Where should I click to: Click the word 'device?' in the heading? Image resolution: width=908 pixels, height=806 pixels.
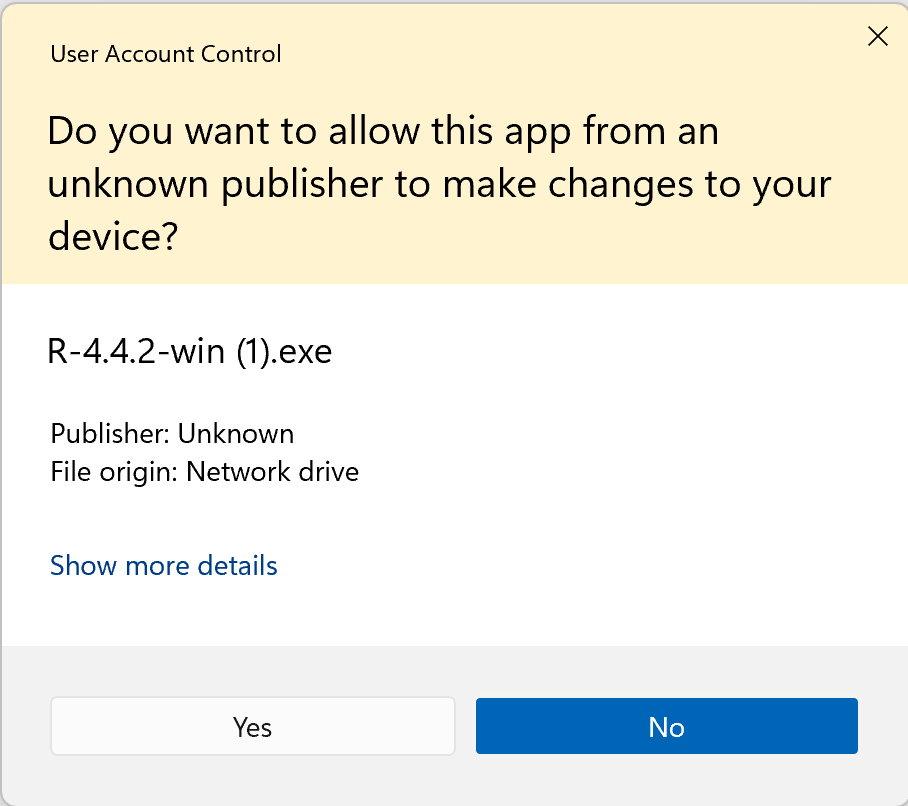113,240
